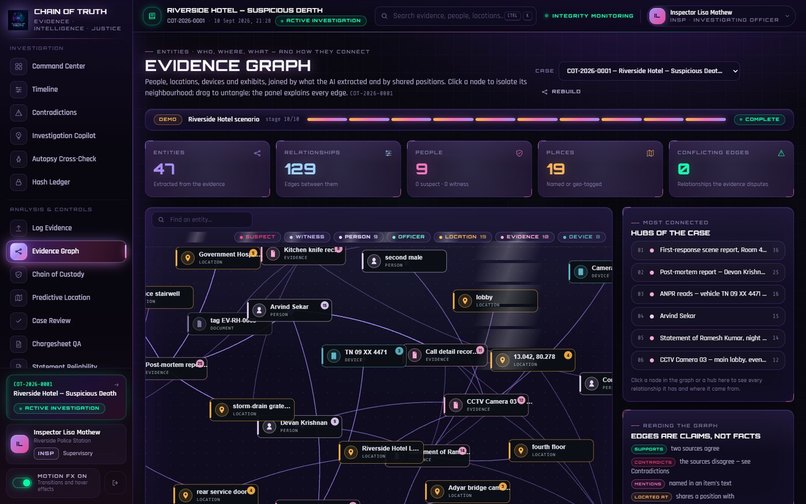Turn off the Motion FX switch

coord(22,482)
